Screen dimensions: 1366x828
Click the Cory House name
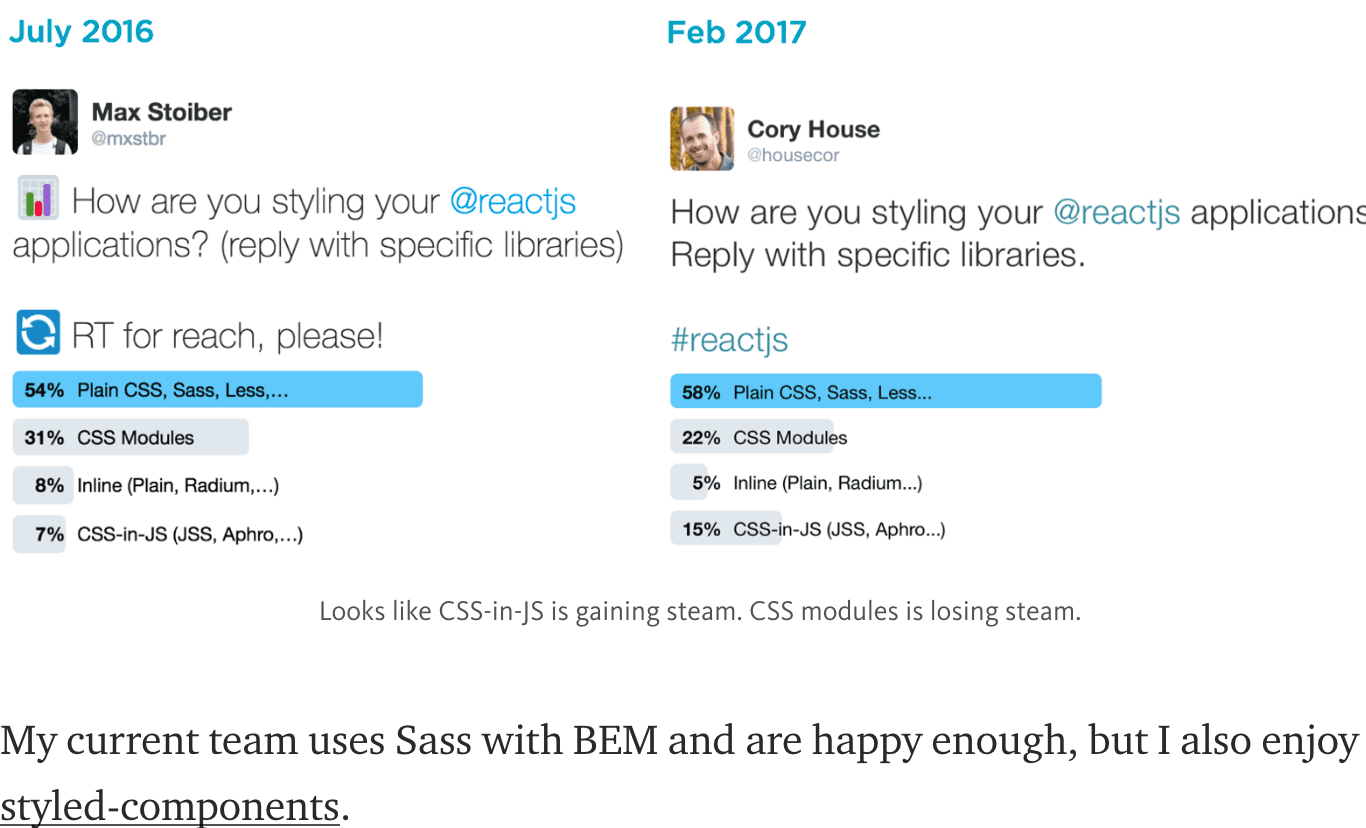click(x=813, y=129)
